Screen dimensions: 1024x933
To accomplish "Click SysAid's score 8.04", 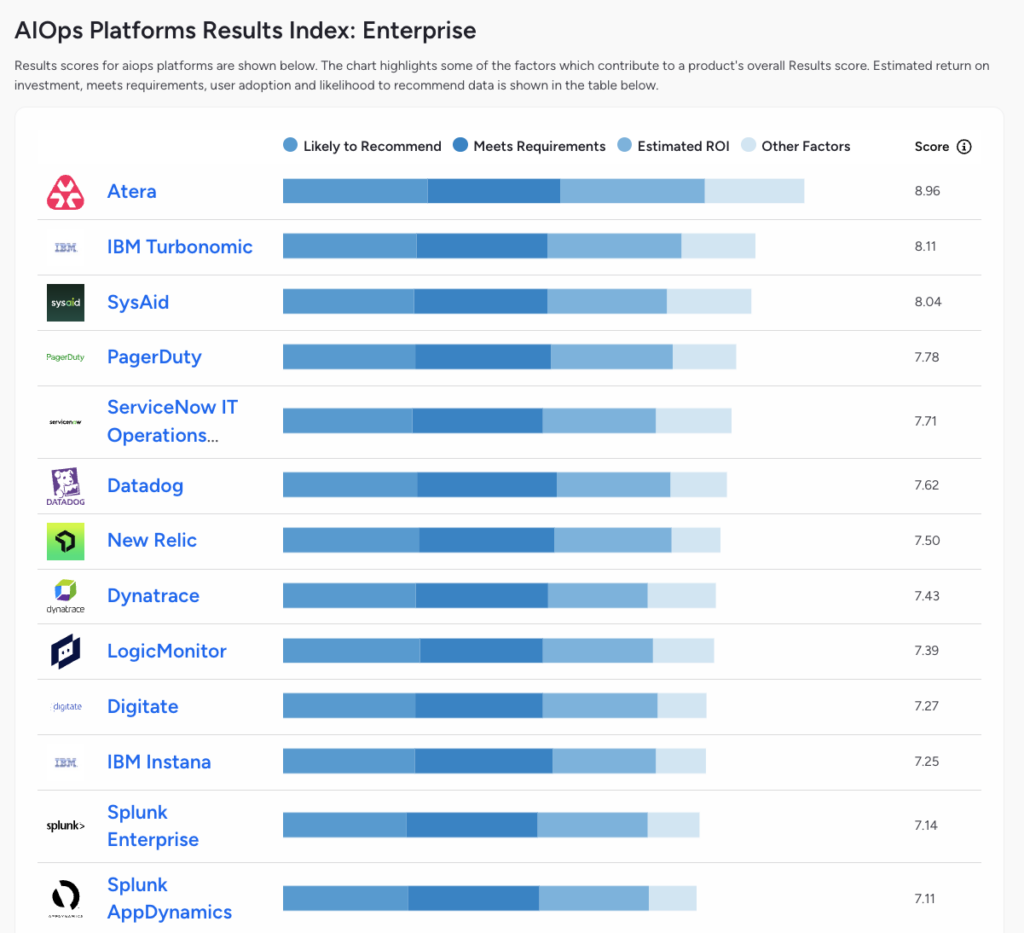I will click(927, 302).
